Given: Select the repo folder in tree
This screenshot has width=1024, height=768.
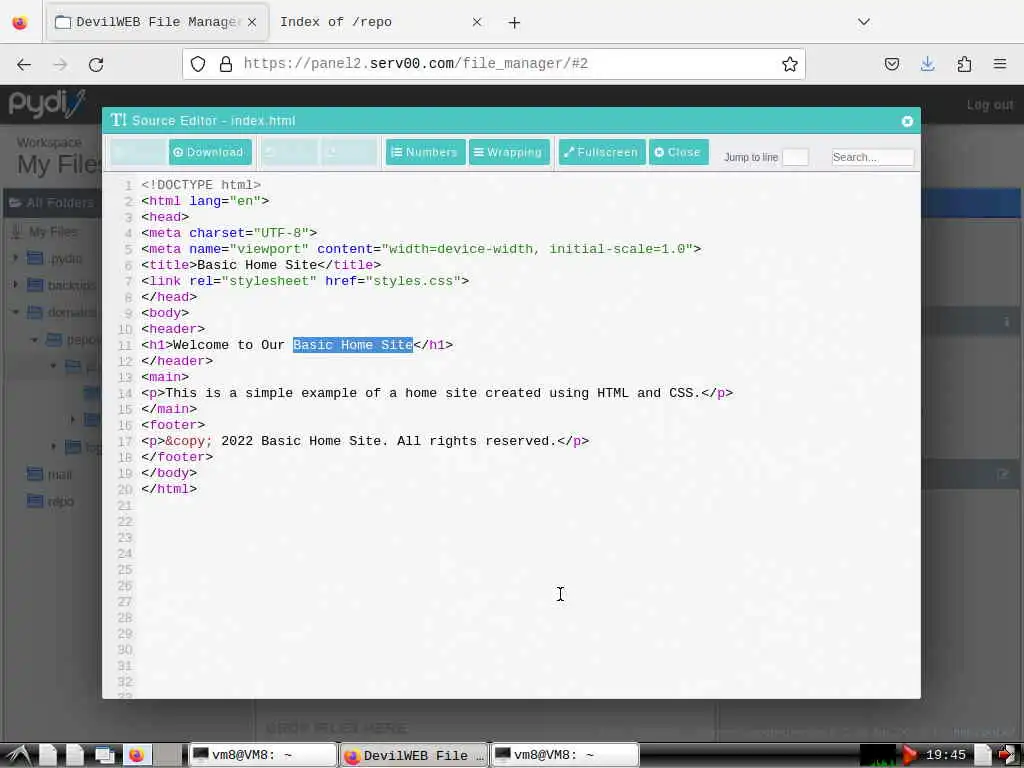Looking at the screenshot, I should (x=60, y=502).
